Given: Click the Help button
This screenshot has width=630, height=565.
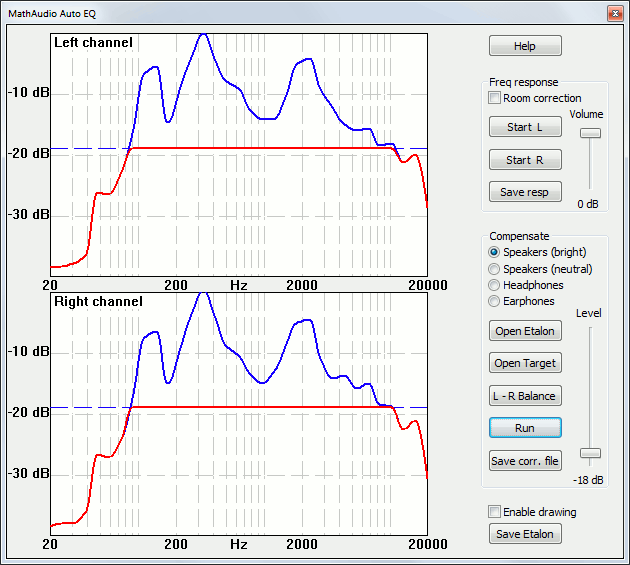Looking at the screenshot, I should click(x=525, y=46).
